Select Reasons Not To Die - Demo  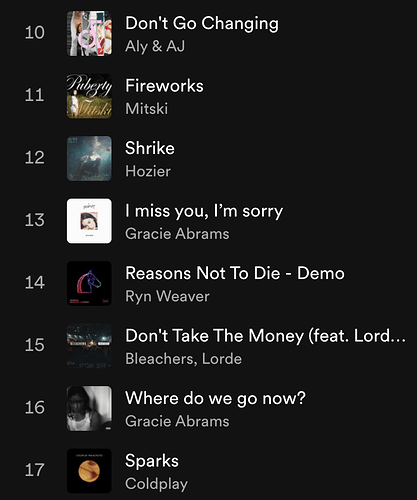(x=235, y=273)
